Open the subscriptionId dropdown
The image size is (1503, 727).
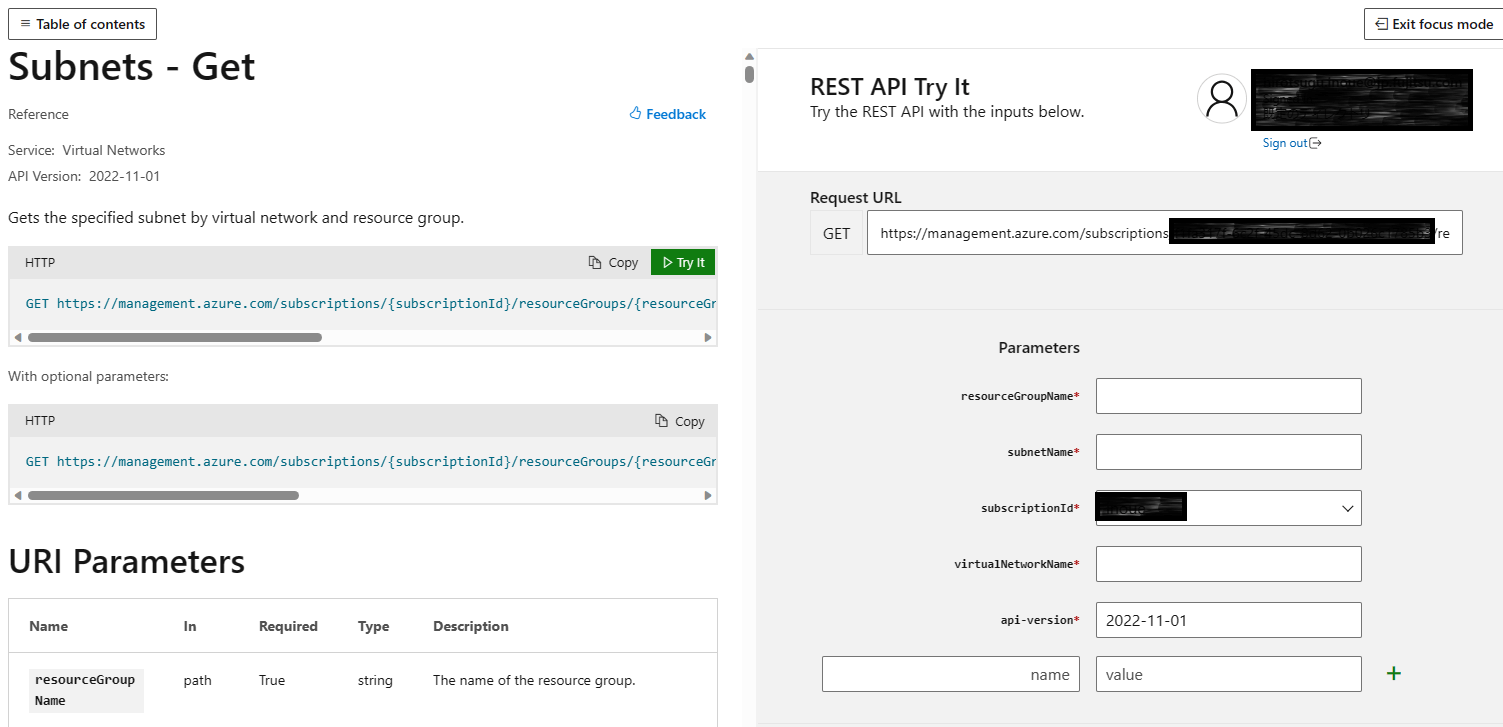pos(1347,508)
